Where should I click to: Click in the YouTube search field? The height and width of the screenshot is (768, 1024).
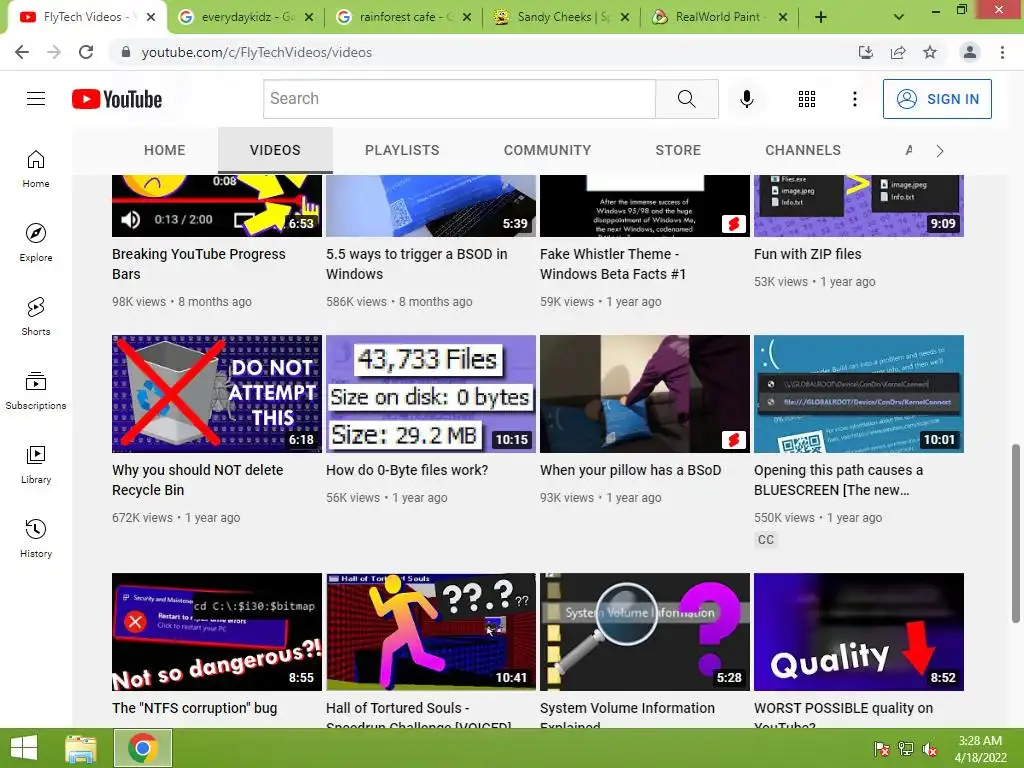tap(459, 99)
